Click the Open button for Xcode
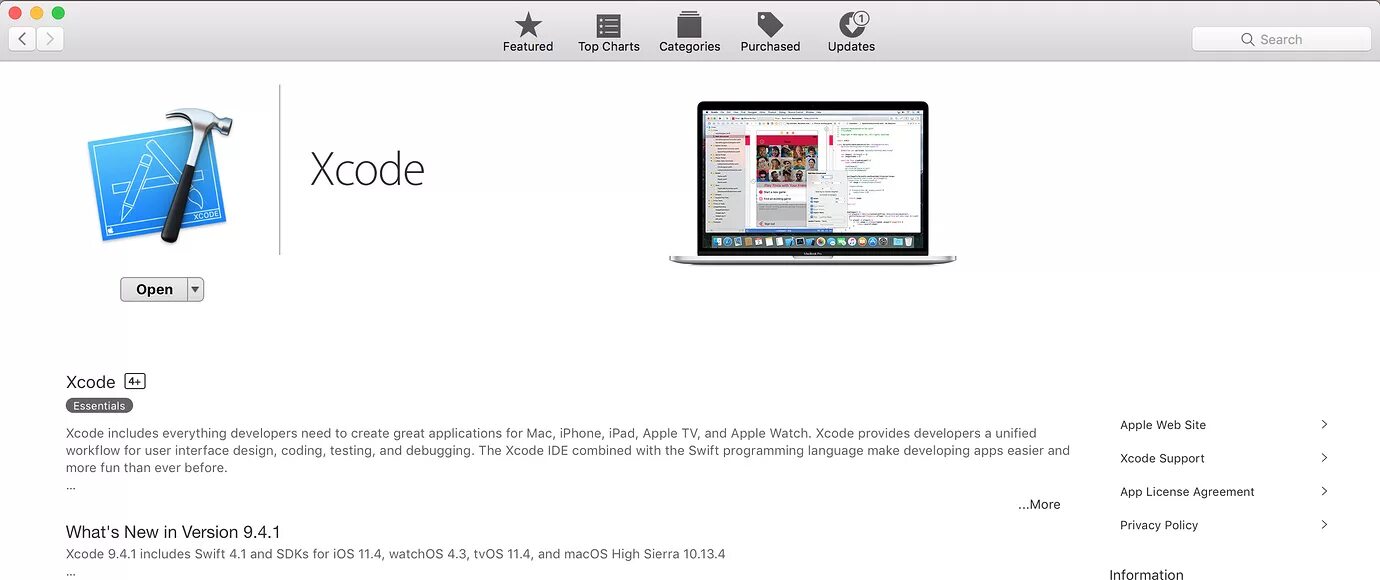 [154, 289]
